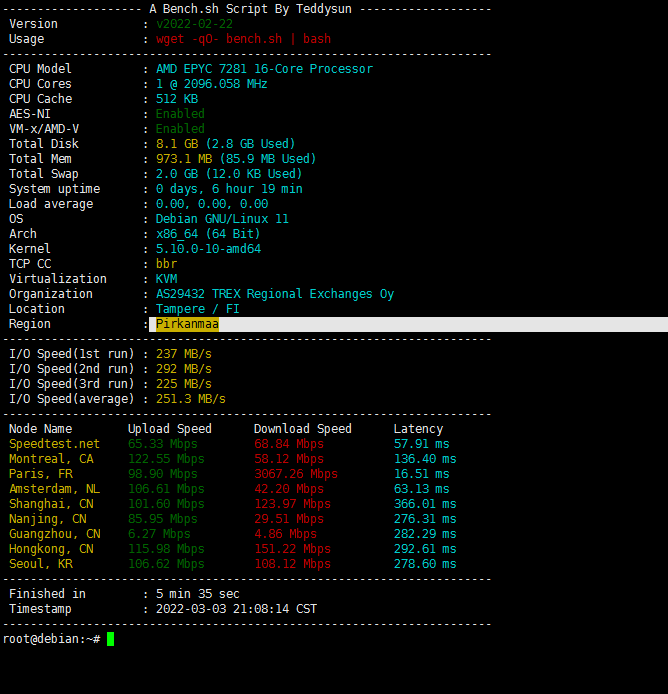This screenshot has width=668, height=694.
Task: Click the kernel value '5.10.0-10-amd64'
Action: (x=209, y=249)
